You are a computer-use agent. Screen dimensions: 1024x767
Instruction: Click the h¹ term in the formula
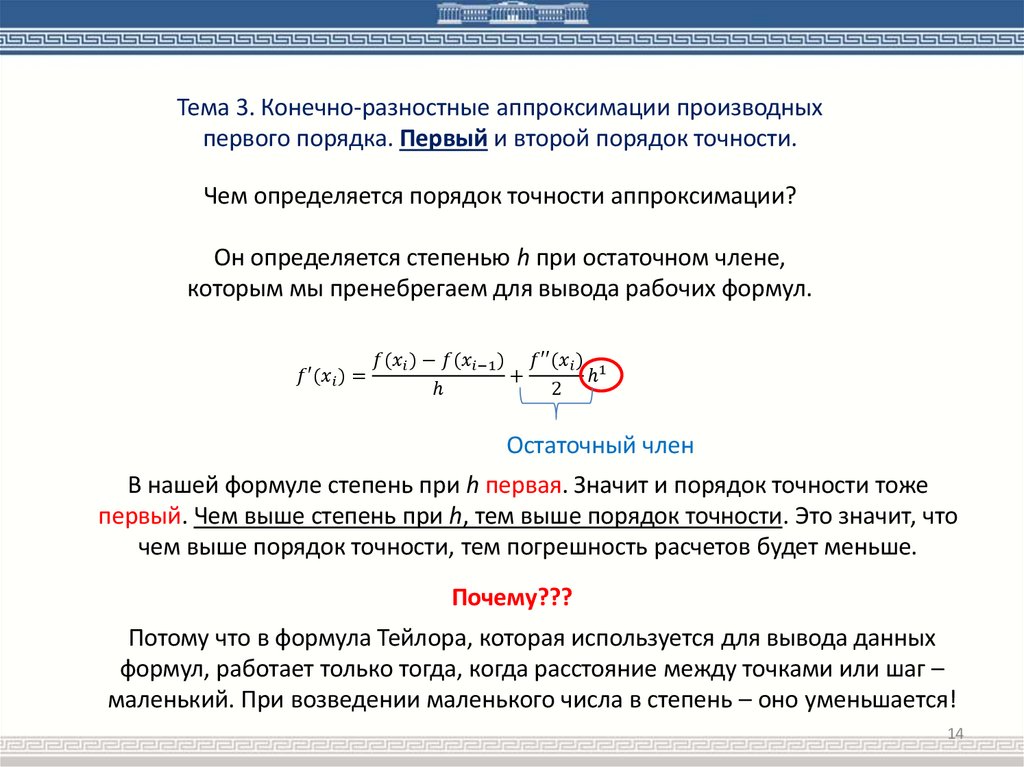(x=597, y=375)
